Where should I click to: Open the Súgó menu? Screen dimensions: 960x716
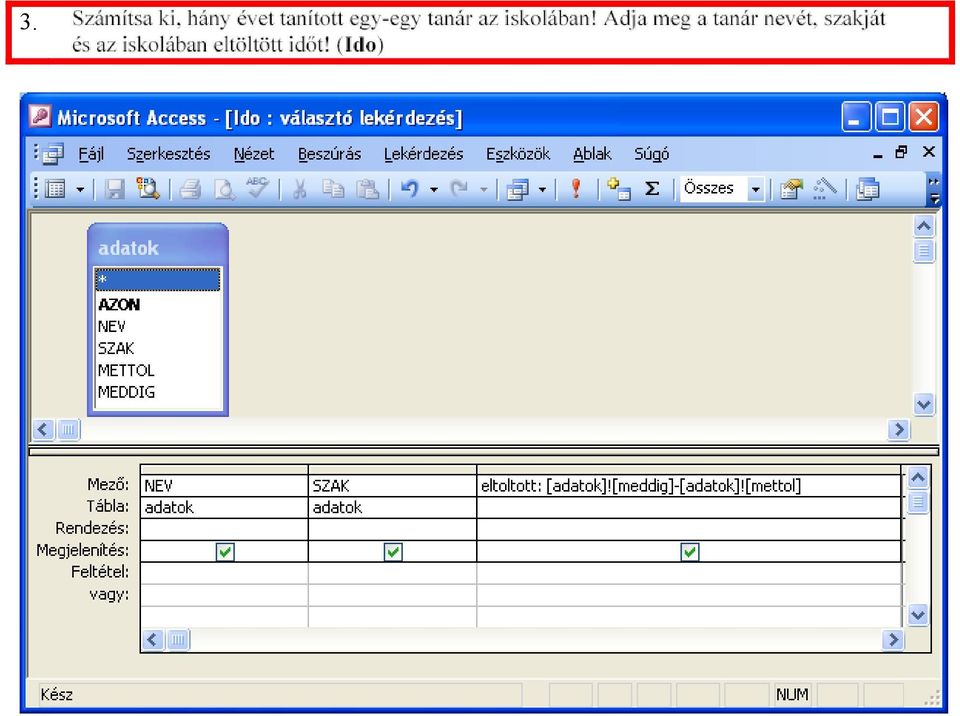tap(651, 154)
